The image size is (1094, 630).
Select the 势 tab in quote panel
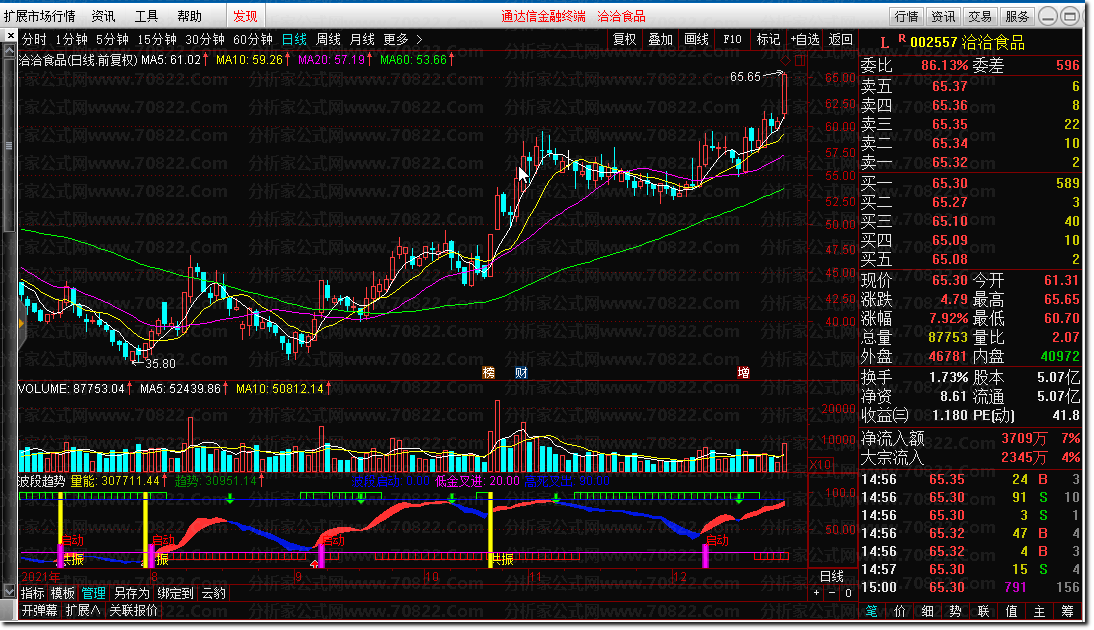click(x=956, y=611)
